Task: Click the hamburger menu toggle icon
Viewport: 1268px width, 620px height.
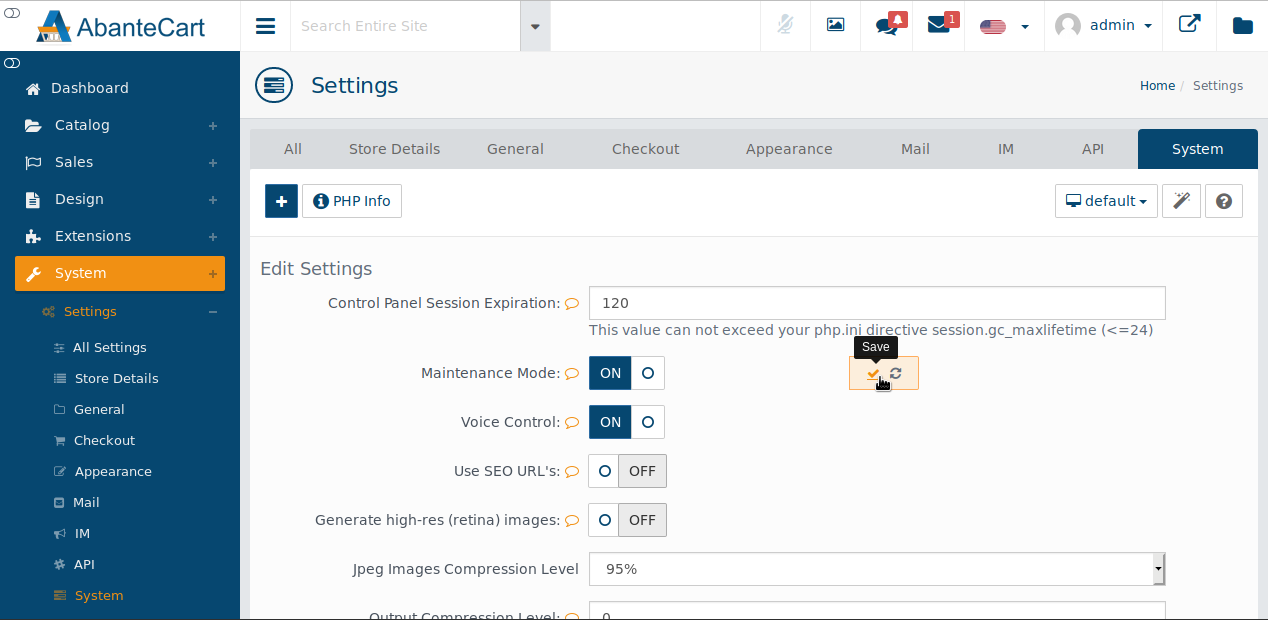Action: pos(265,26)
